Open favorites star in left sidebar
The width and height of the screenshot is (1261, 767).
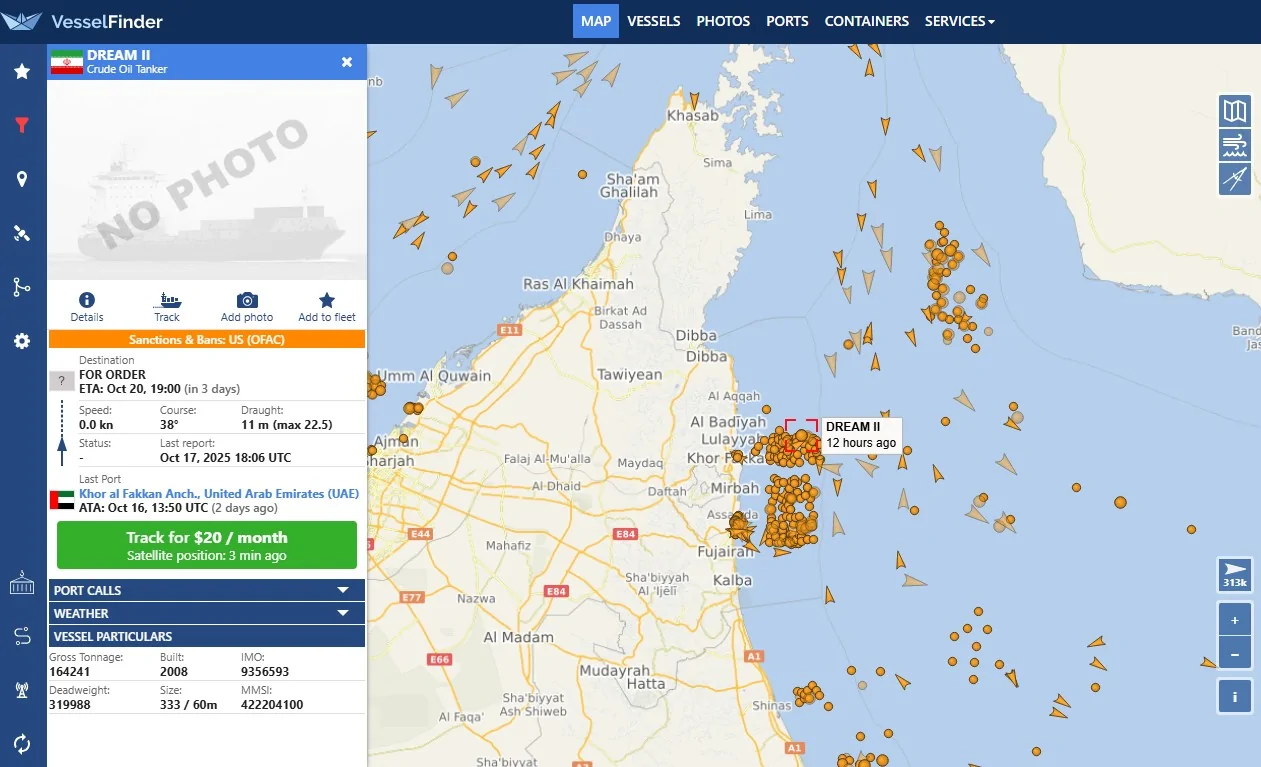[x=22, y=71]
